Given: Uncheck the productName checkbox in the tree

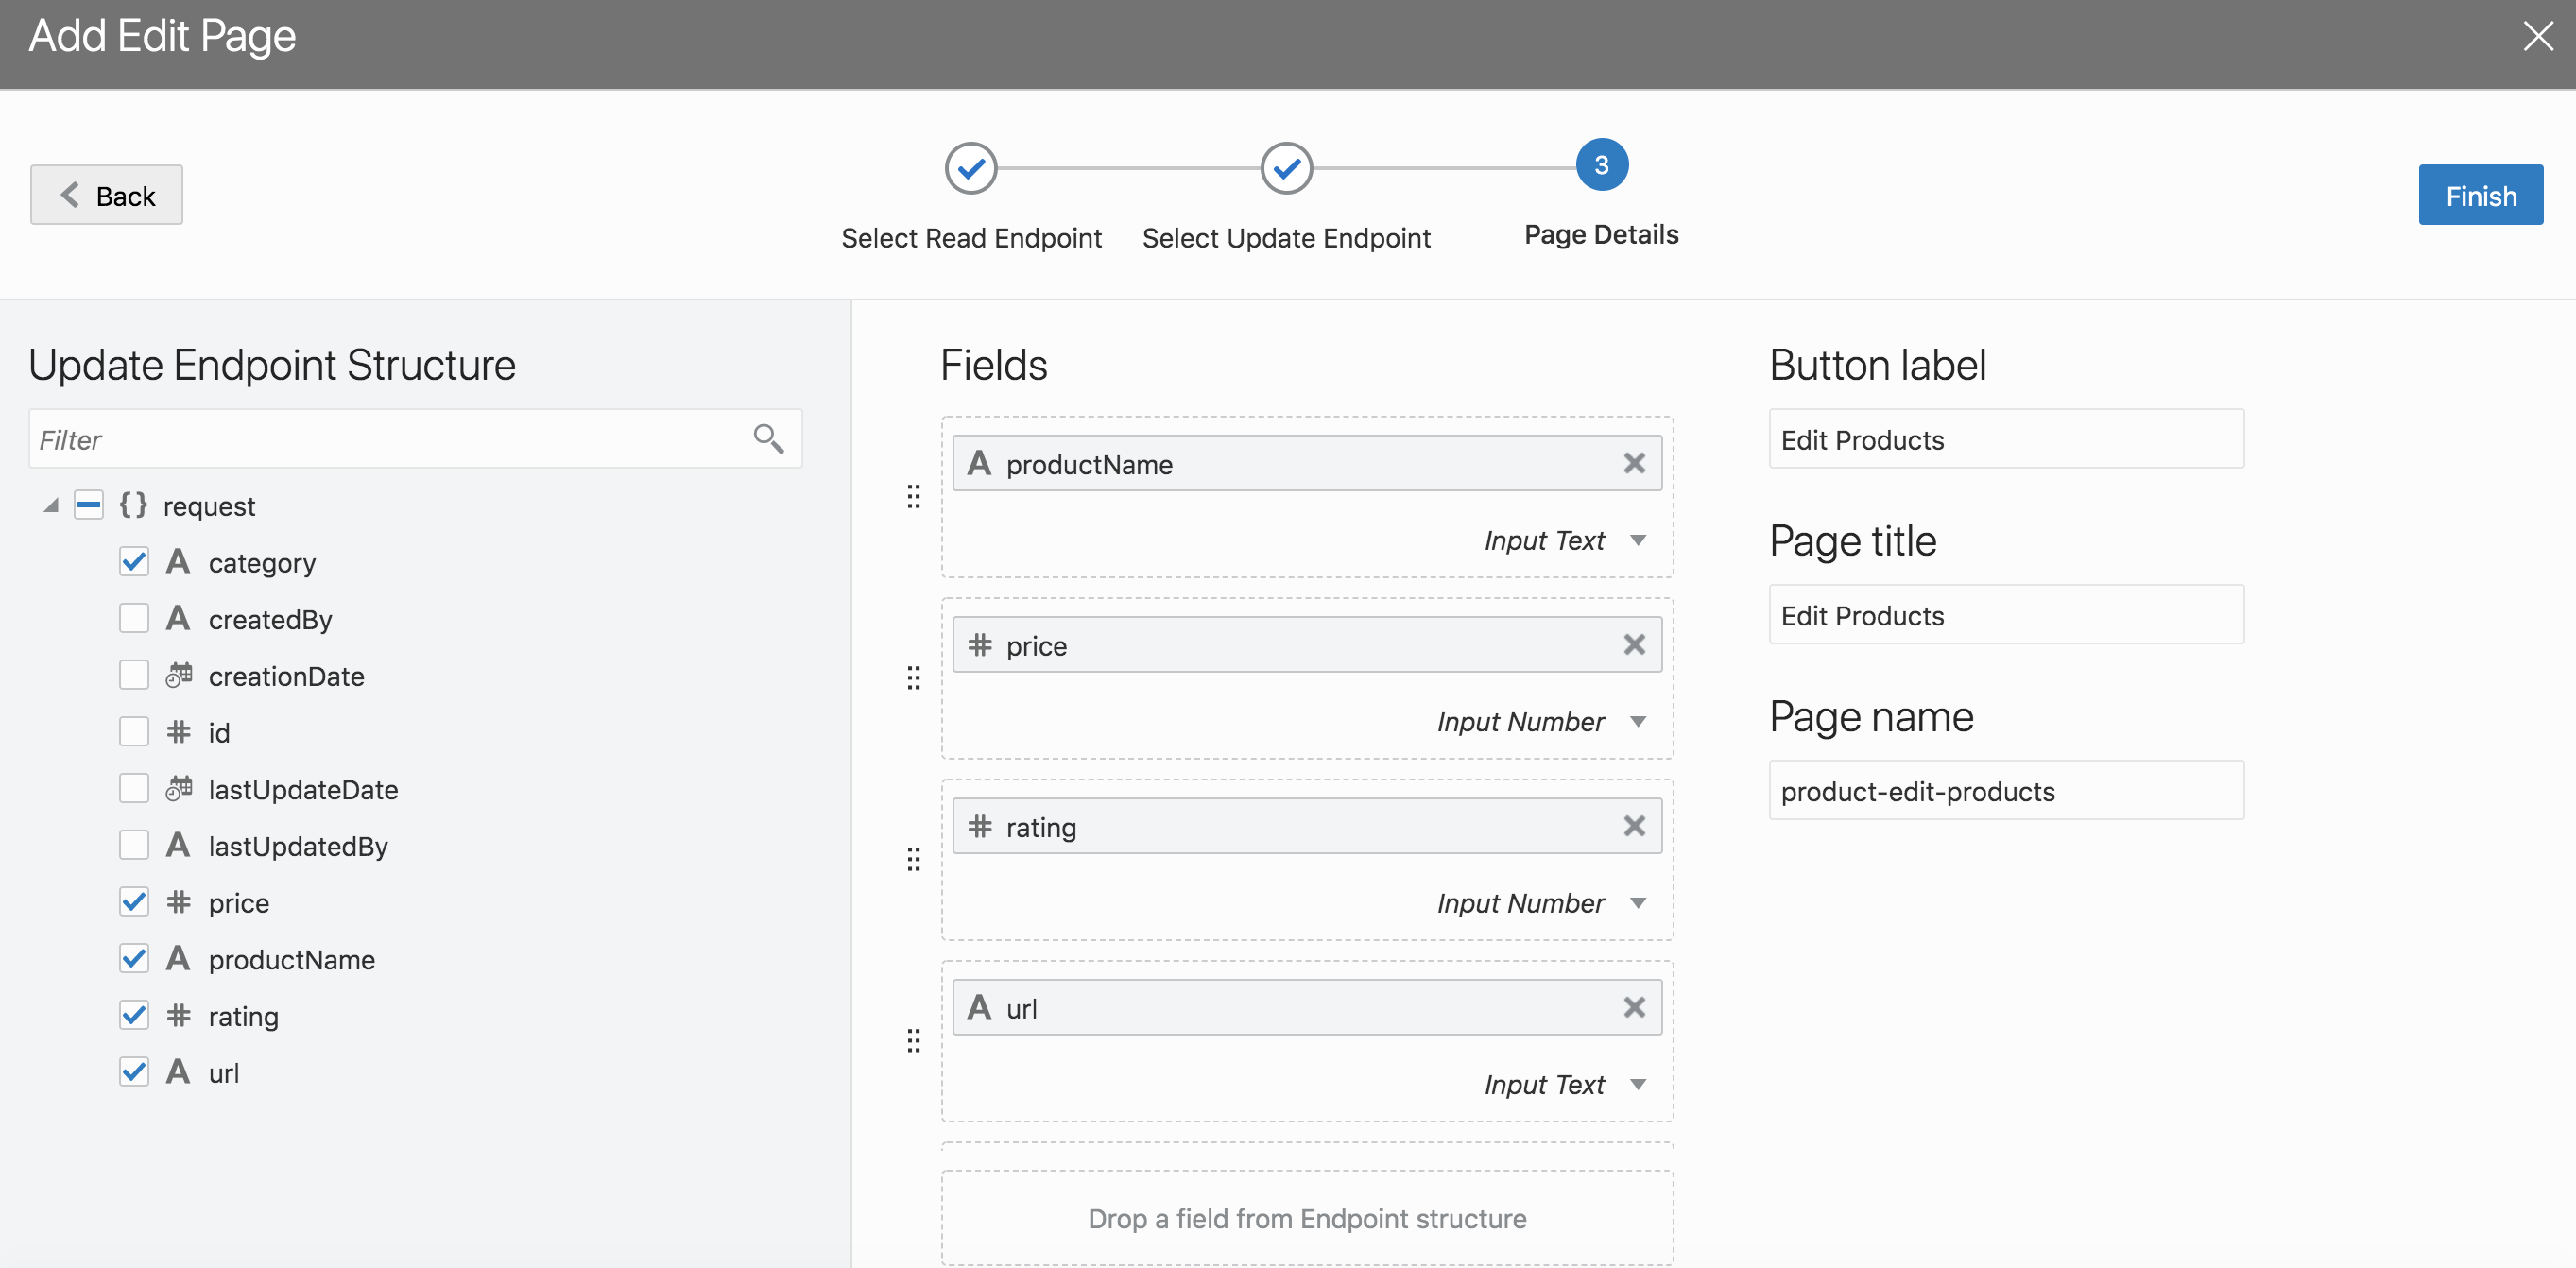Looking at the screenshot, I should (x=134, y=958).
